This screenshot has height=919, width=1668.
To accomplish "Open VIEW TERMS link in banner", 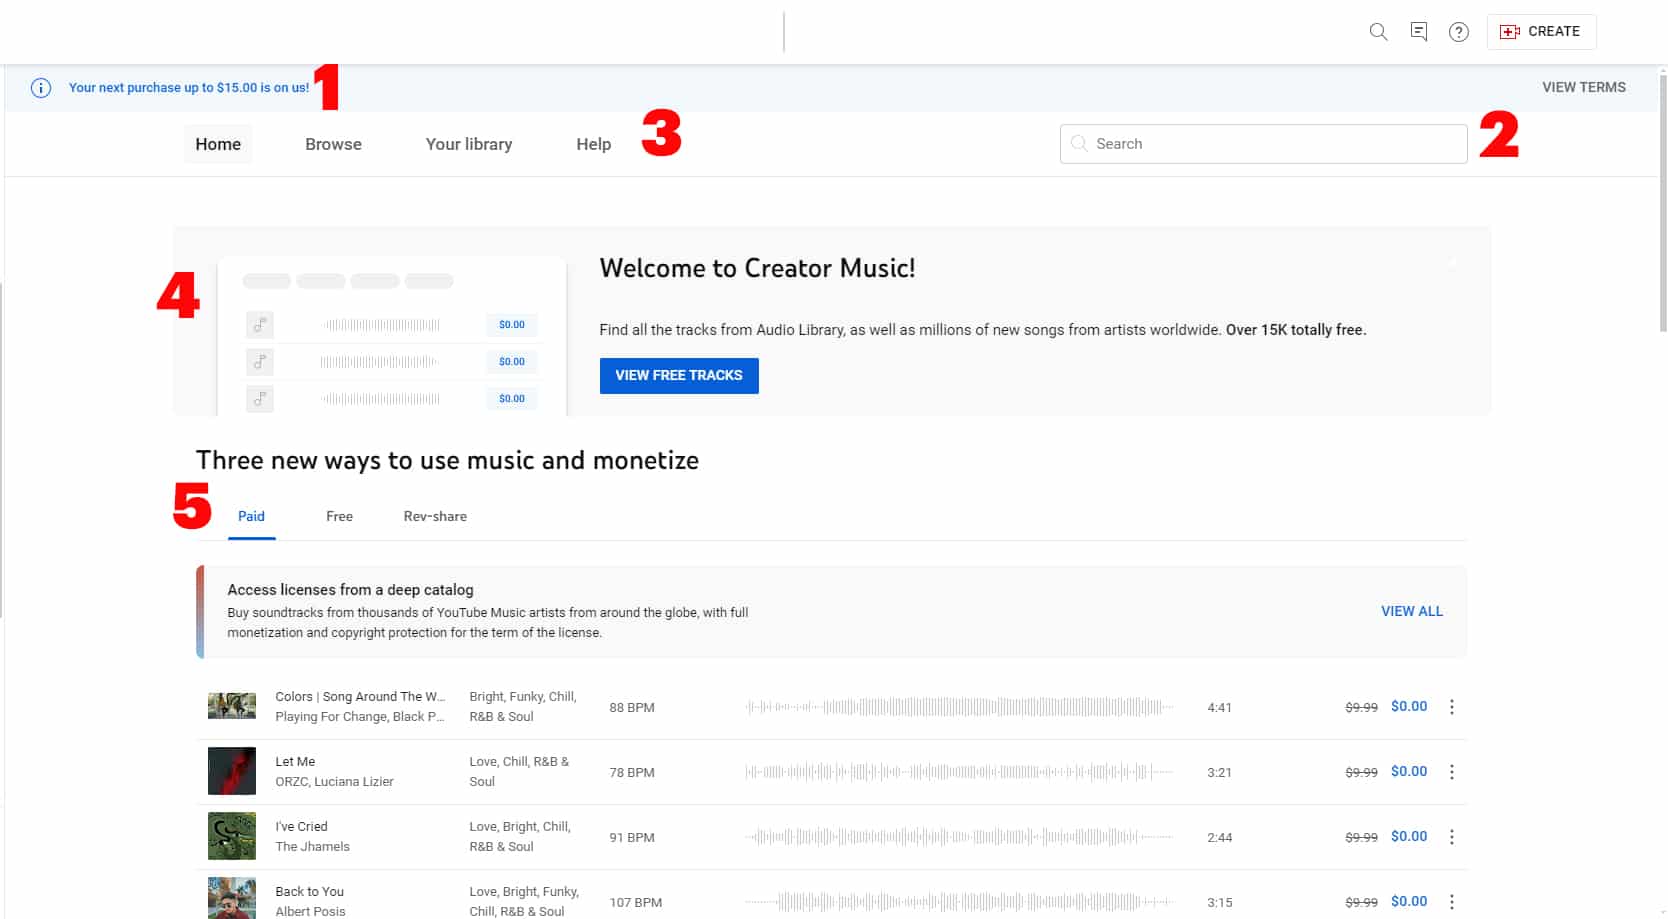I will point(1583,88).
